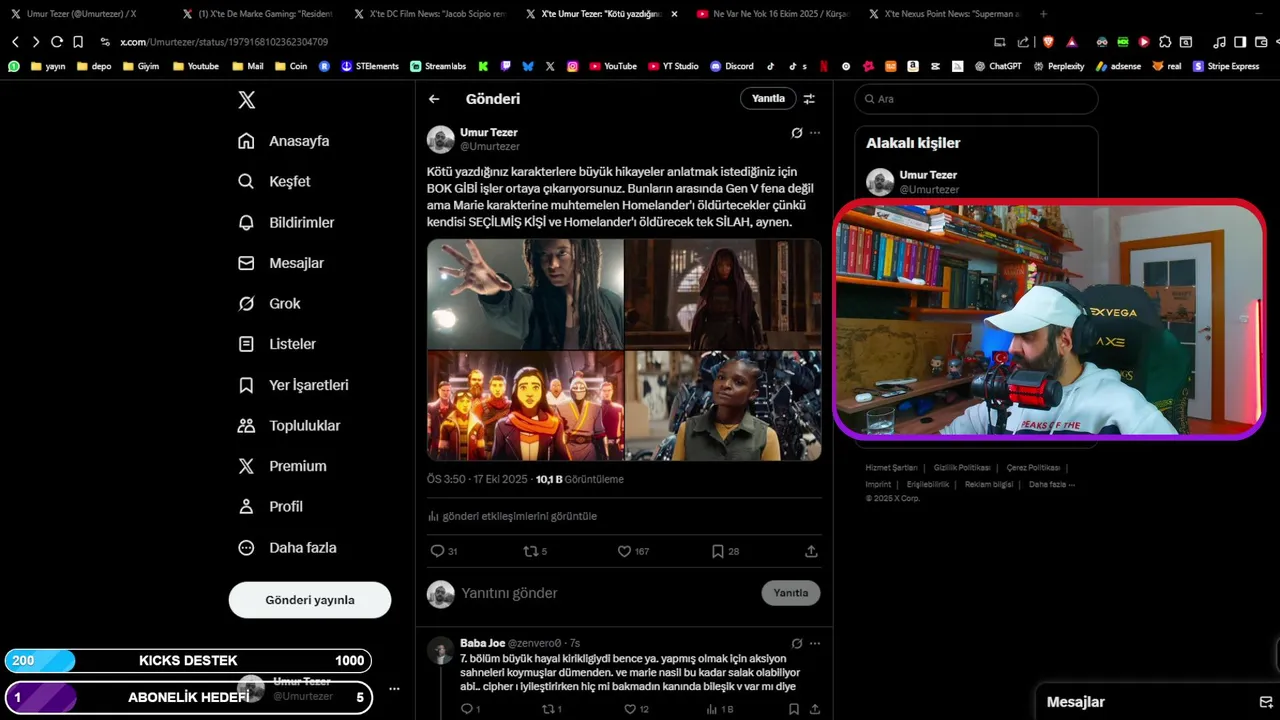Click the site settings icon in address bar
The width and height of the screenshot is (1280, 720).
point(105,42)
